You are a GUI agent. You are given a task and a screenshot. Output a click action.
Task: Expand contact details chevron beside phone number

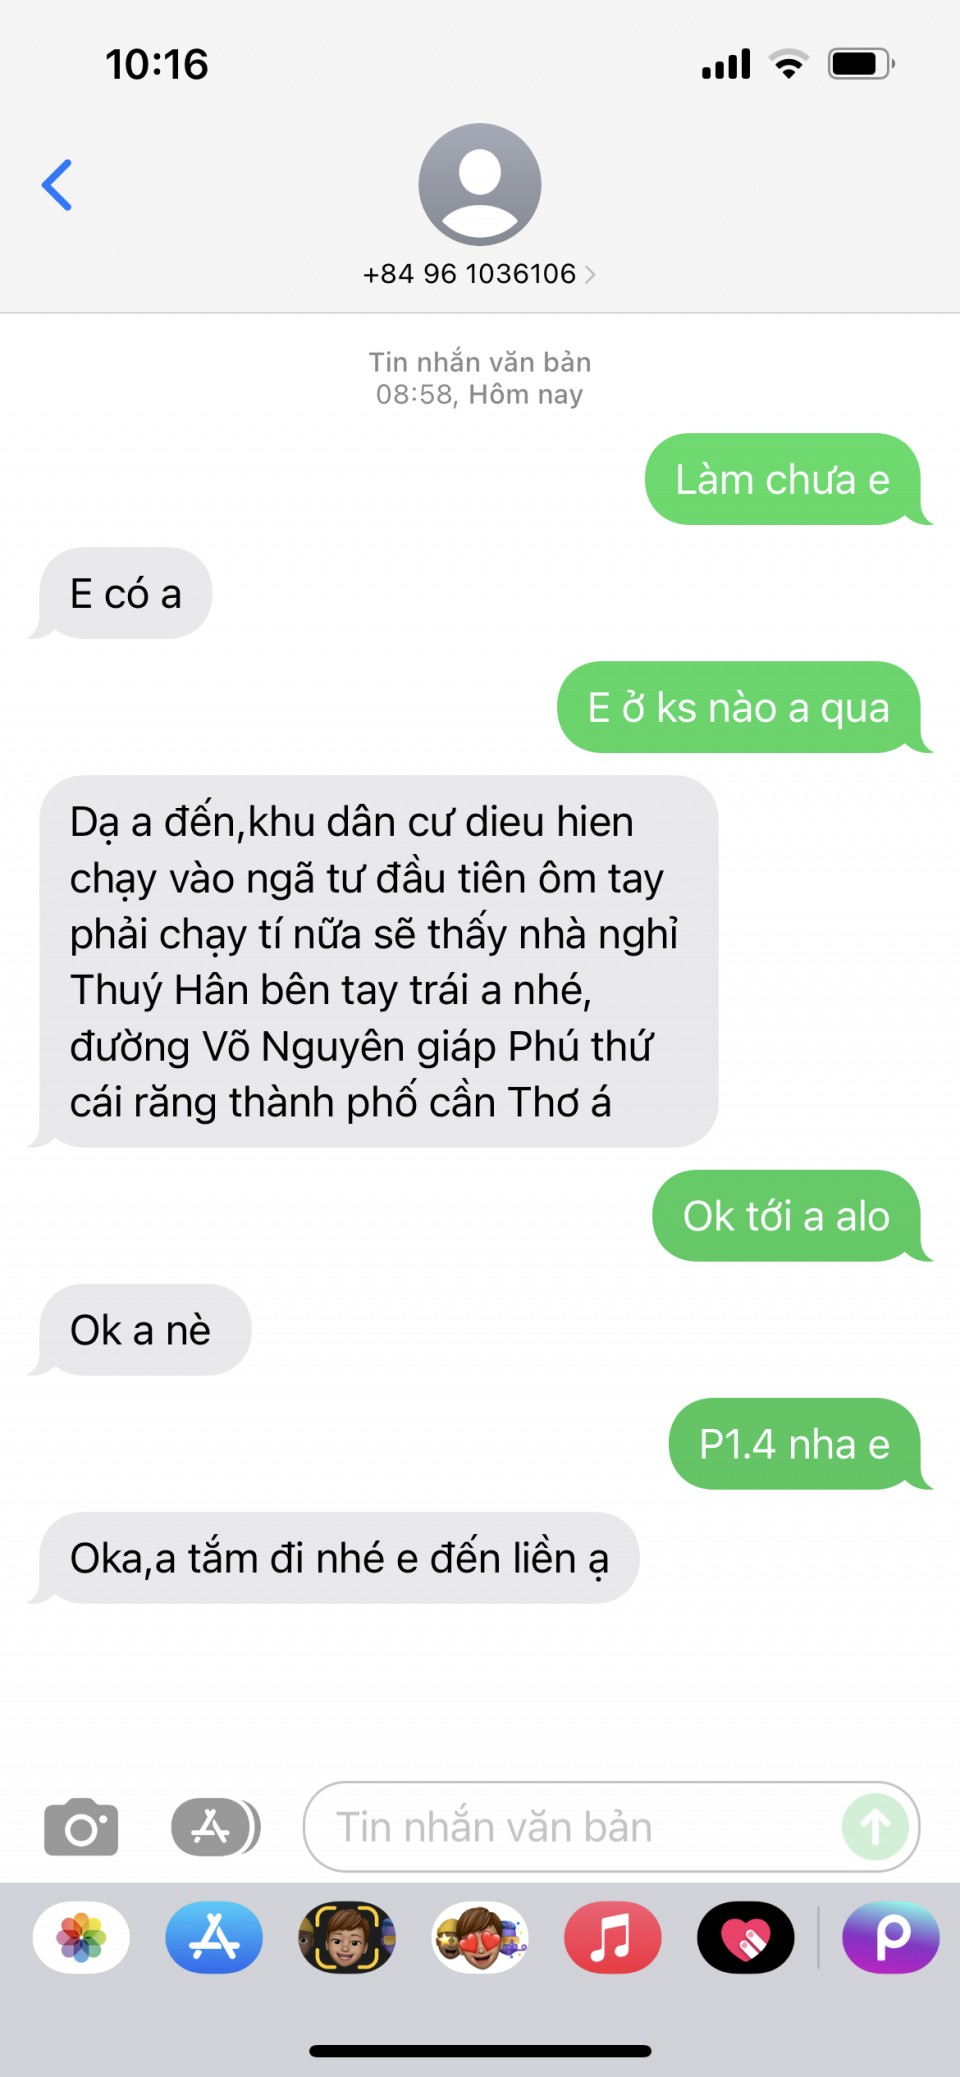coord(590,274)
